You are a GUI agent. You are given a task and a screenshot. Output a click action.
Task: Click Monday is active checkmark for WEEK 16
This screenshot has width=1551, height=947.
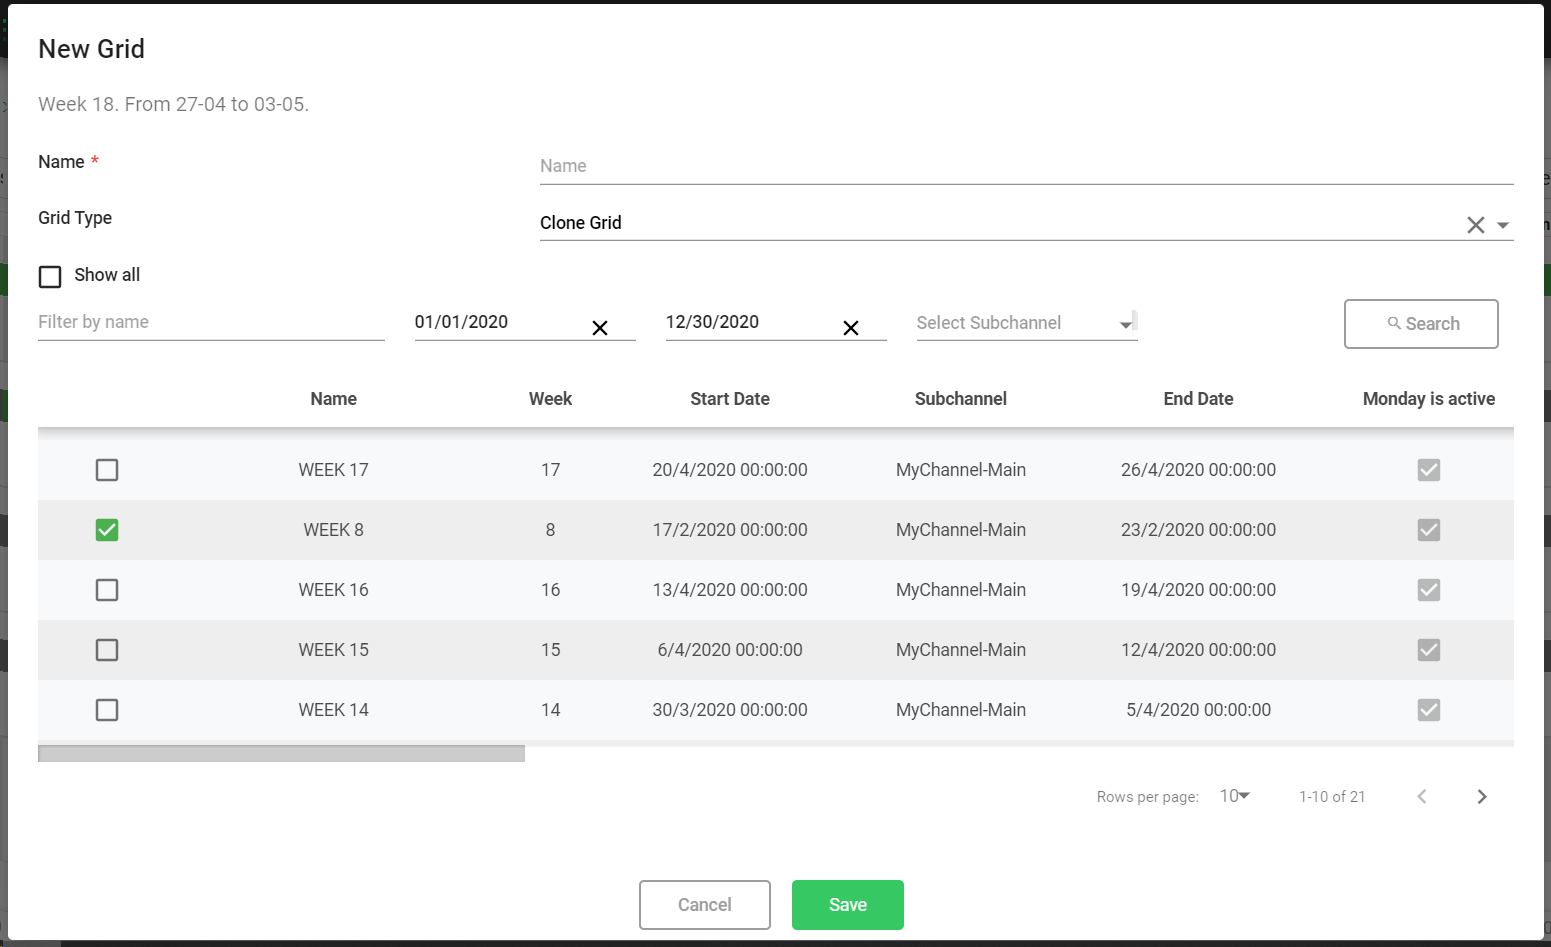(x=1428, y=590)
